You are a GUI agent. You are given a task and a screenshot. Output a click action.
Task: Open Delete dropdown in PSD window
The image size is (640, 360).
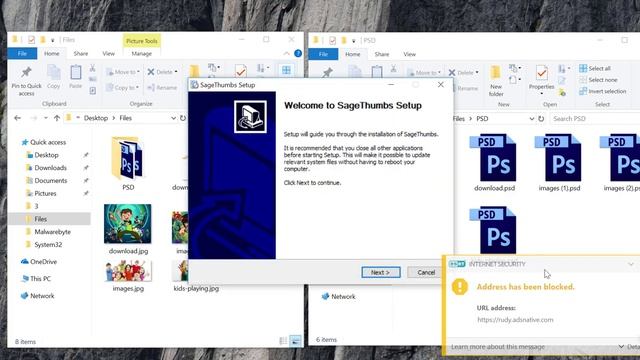click(463, 73)
